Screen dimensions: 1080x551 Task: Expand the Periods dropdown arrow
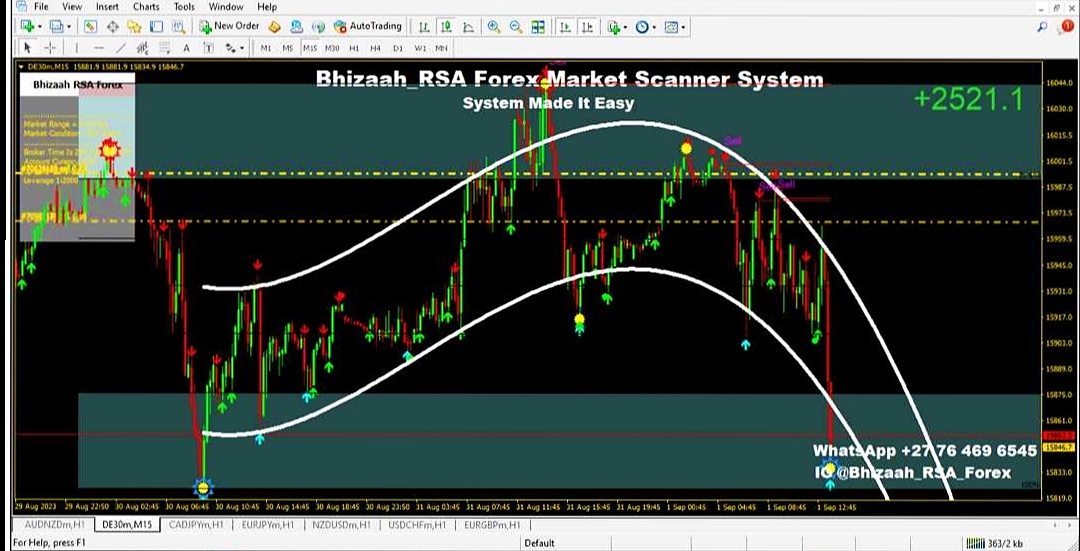pyautogui.click(x=654, y=28)
